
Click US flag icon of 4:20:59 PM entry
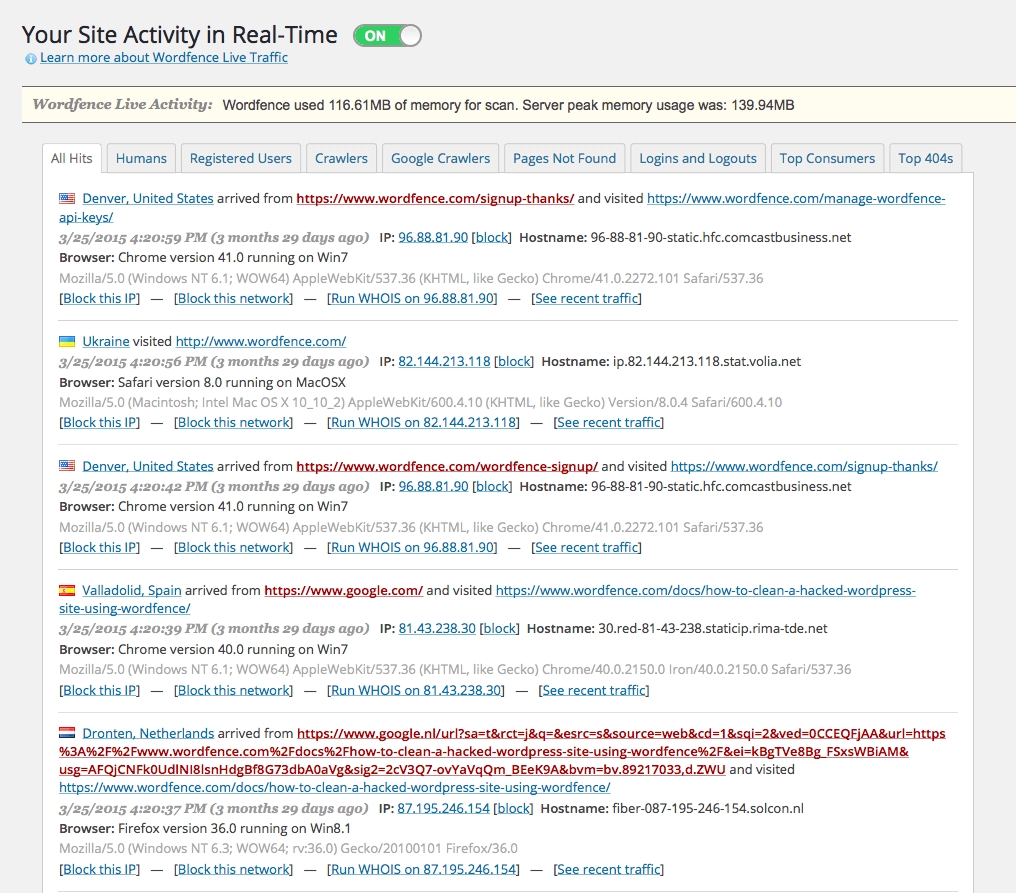pos(67,198)
